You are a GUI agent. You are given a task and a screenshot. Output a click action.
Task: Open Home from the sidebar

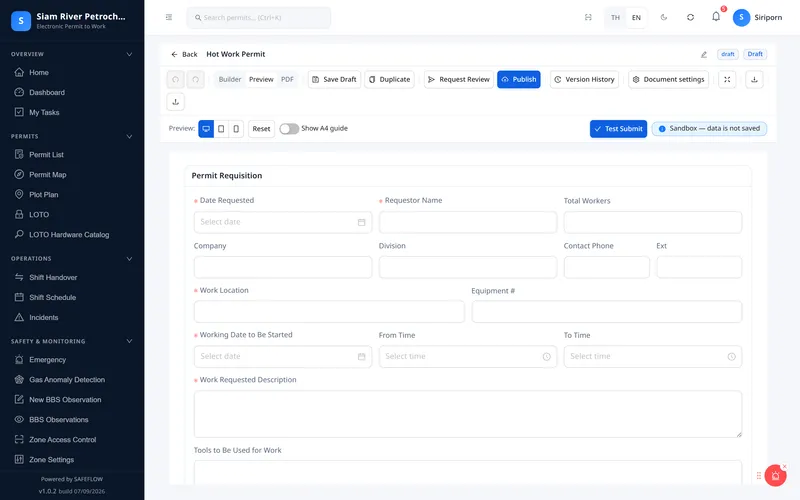pos(39,72)
